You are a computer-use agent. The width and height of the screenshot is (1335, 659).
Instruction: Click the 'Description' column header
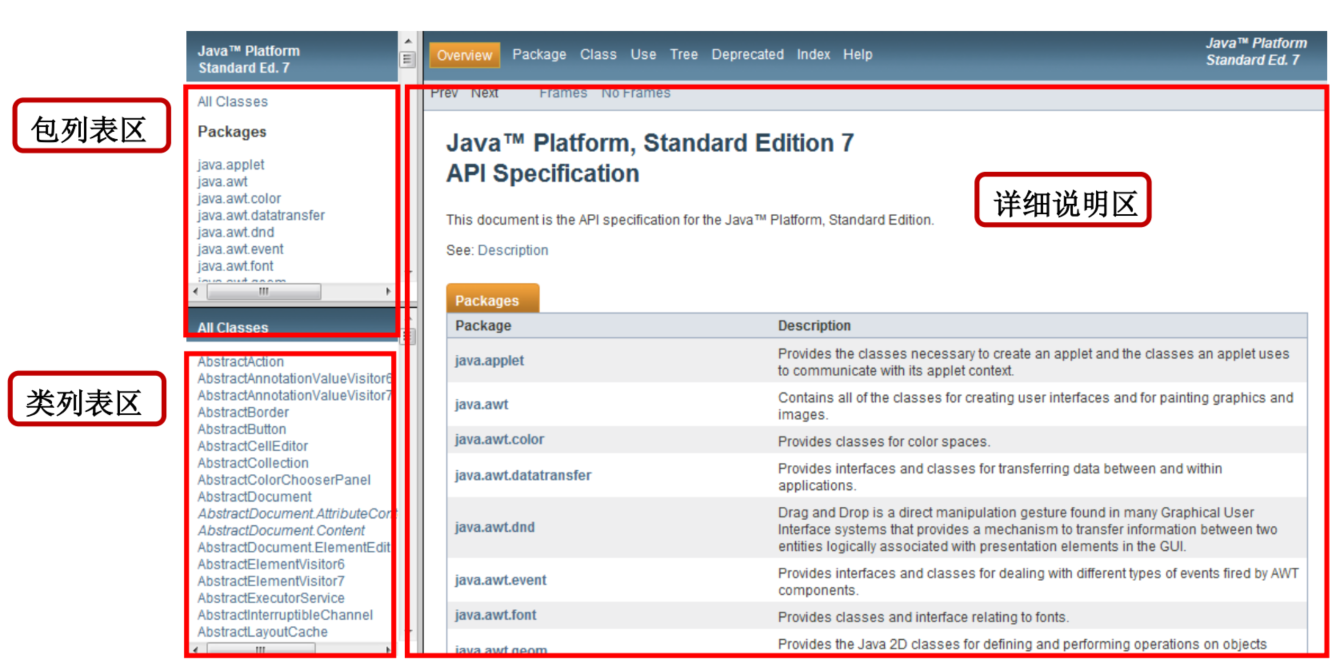pyautogui.click(x=814, y=325)
